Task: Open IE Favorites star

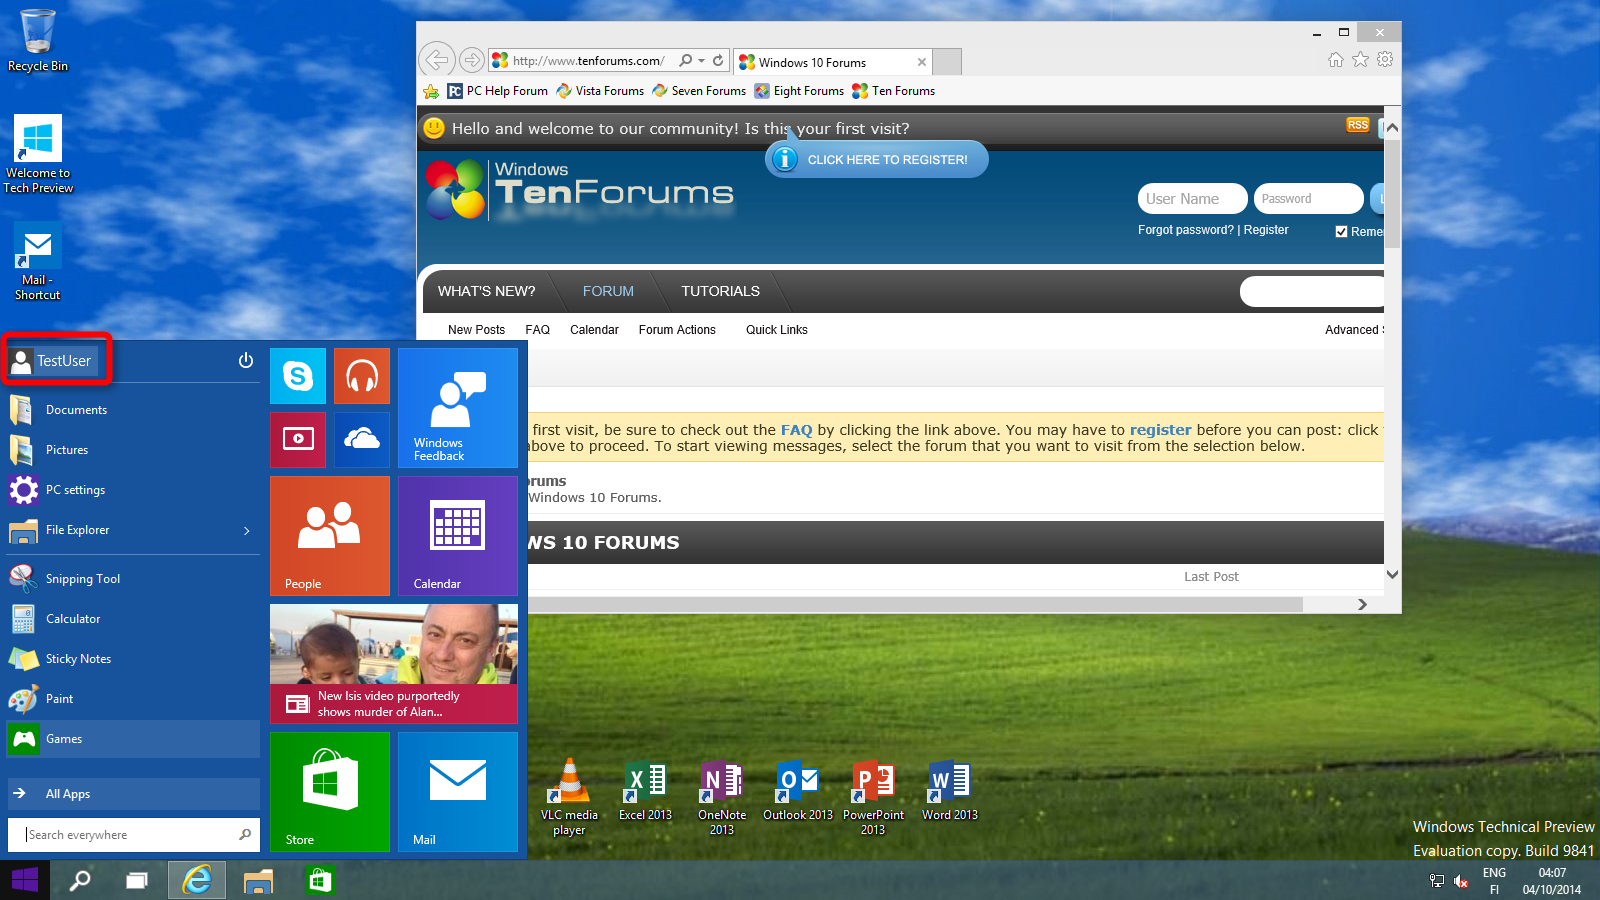Action: point(1360,60)
